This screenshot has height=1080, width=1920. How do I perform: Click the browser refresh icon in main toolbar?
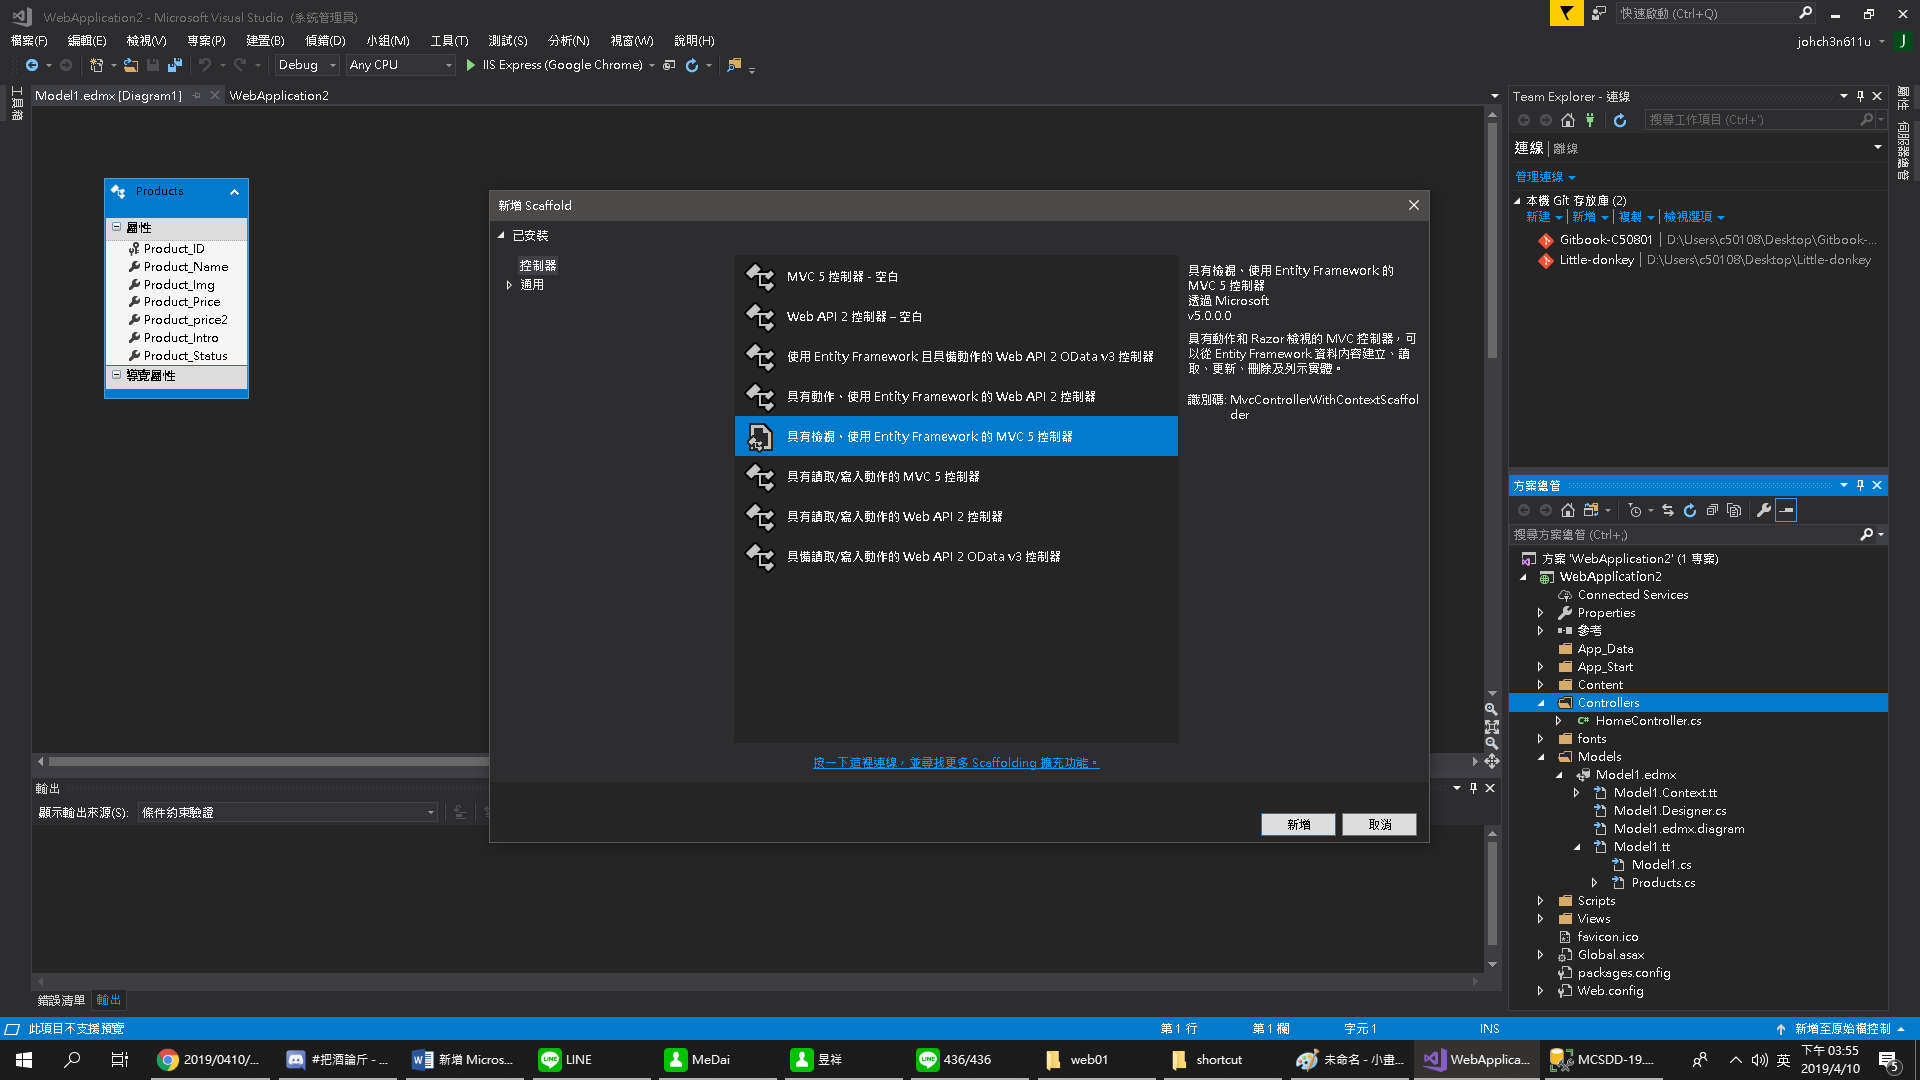[692, 65]
